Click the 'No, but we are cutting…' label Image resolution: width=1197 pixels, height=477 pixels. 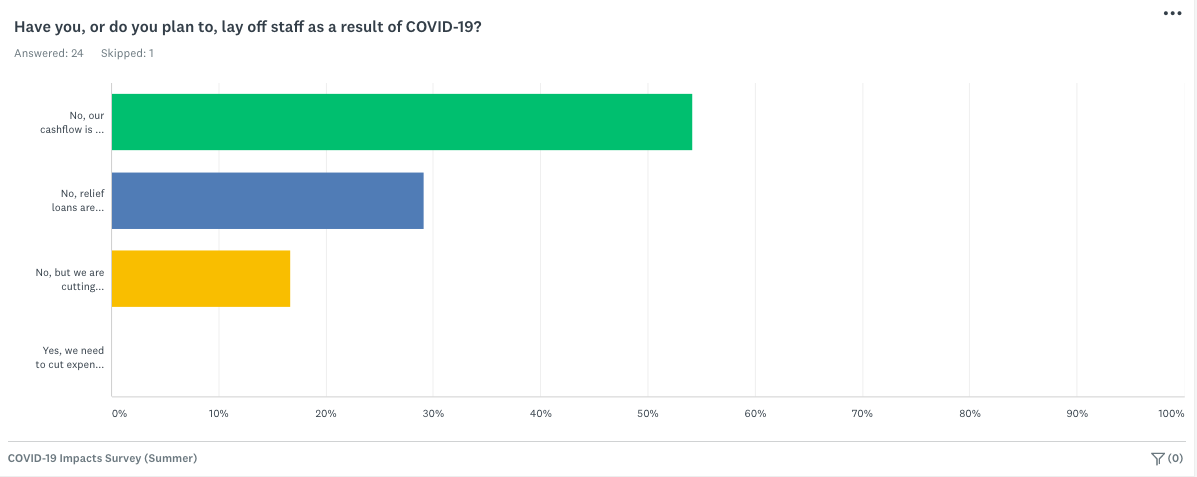(x=70, y=279)
